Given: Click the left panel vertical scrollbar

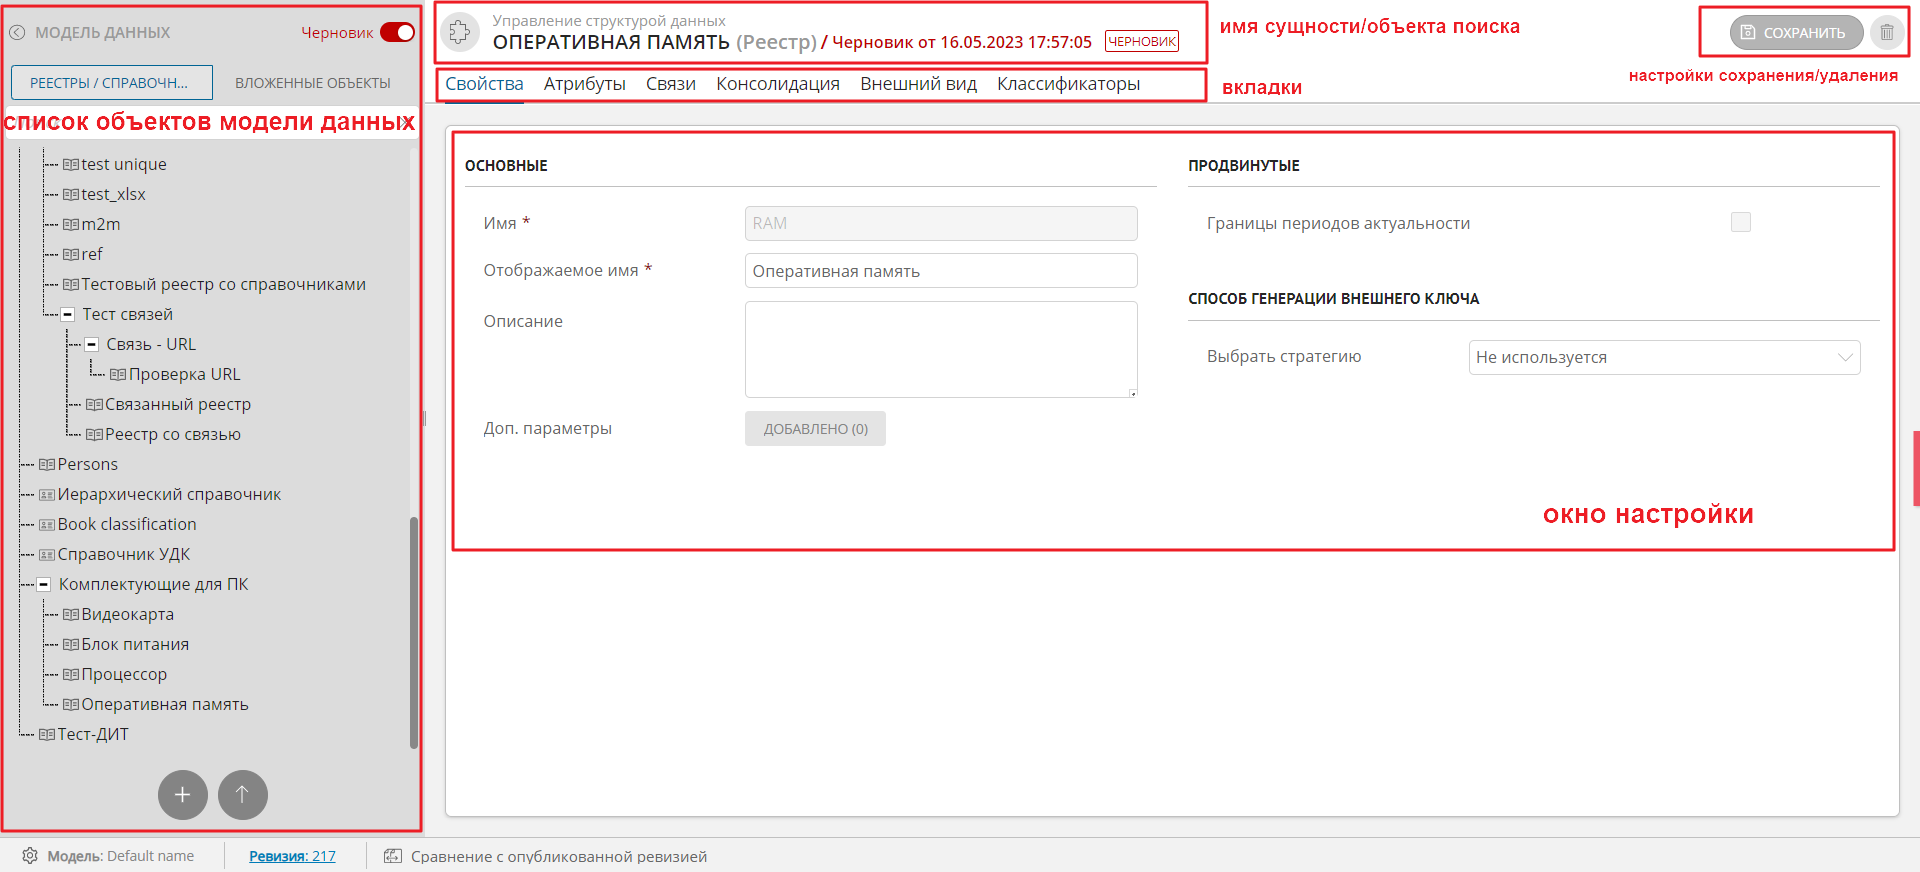Looking at the screenshot, I should pos(413,630).
